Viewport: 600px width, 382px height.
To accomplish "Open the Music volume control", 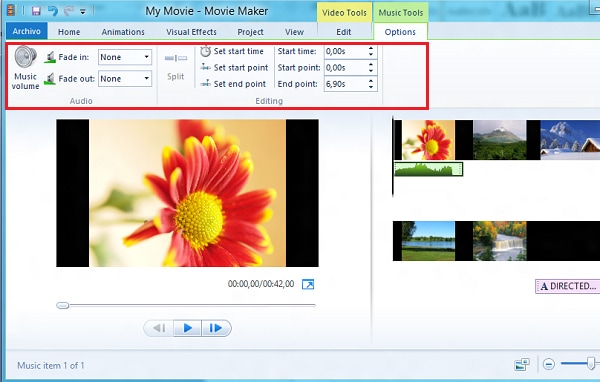I will pyautogui.click(x=25, y=68).
